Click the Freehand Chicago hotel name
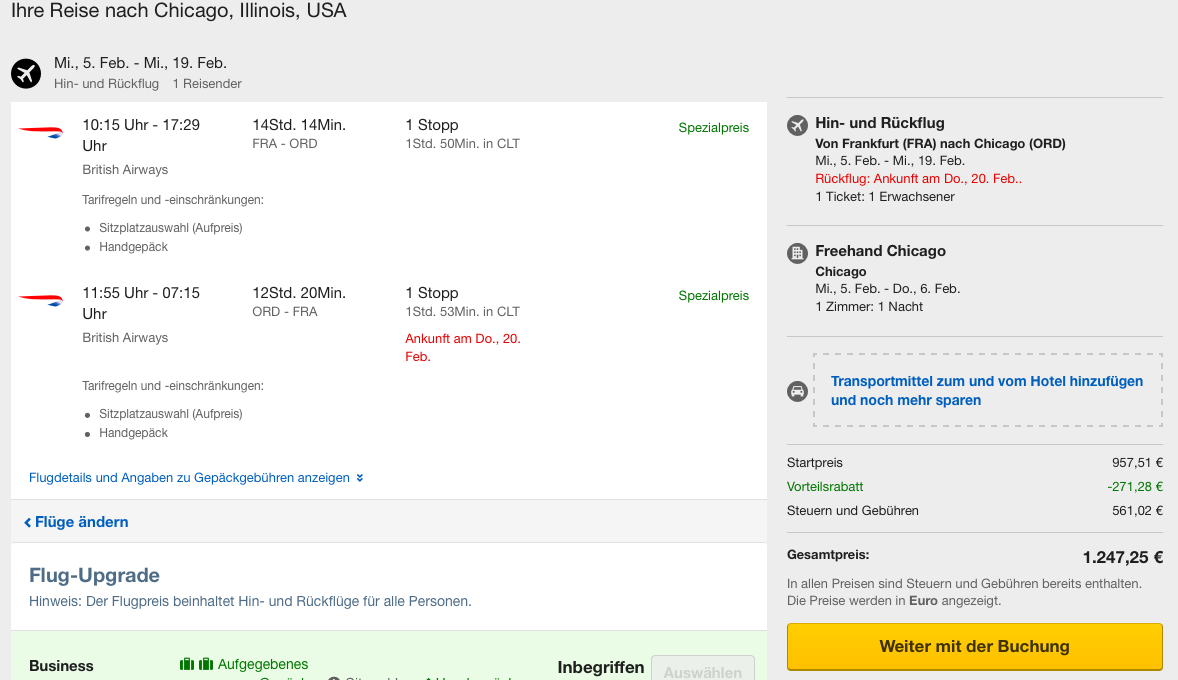Screen dimensions: 1178x680 pyautogui.click(x=880, y=251)
